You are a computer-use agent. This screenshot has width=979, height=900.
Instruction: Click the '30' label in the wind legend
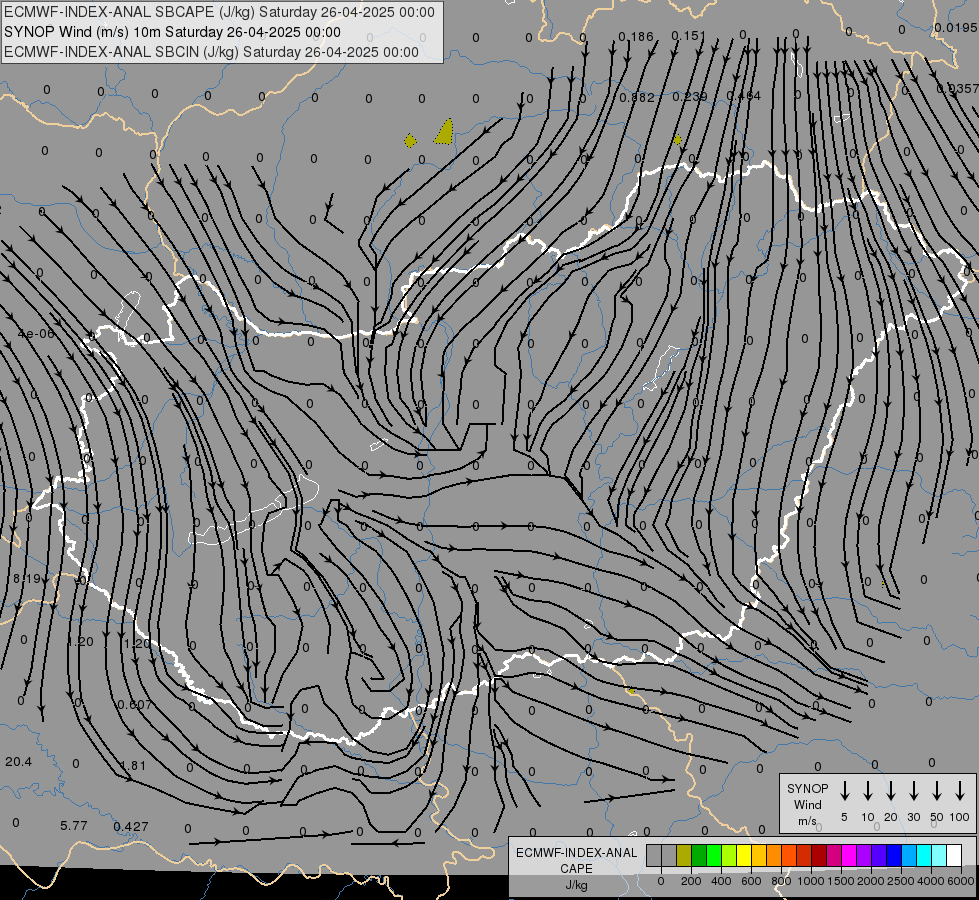tap(914, 817)
